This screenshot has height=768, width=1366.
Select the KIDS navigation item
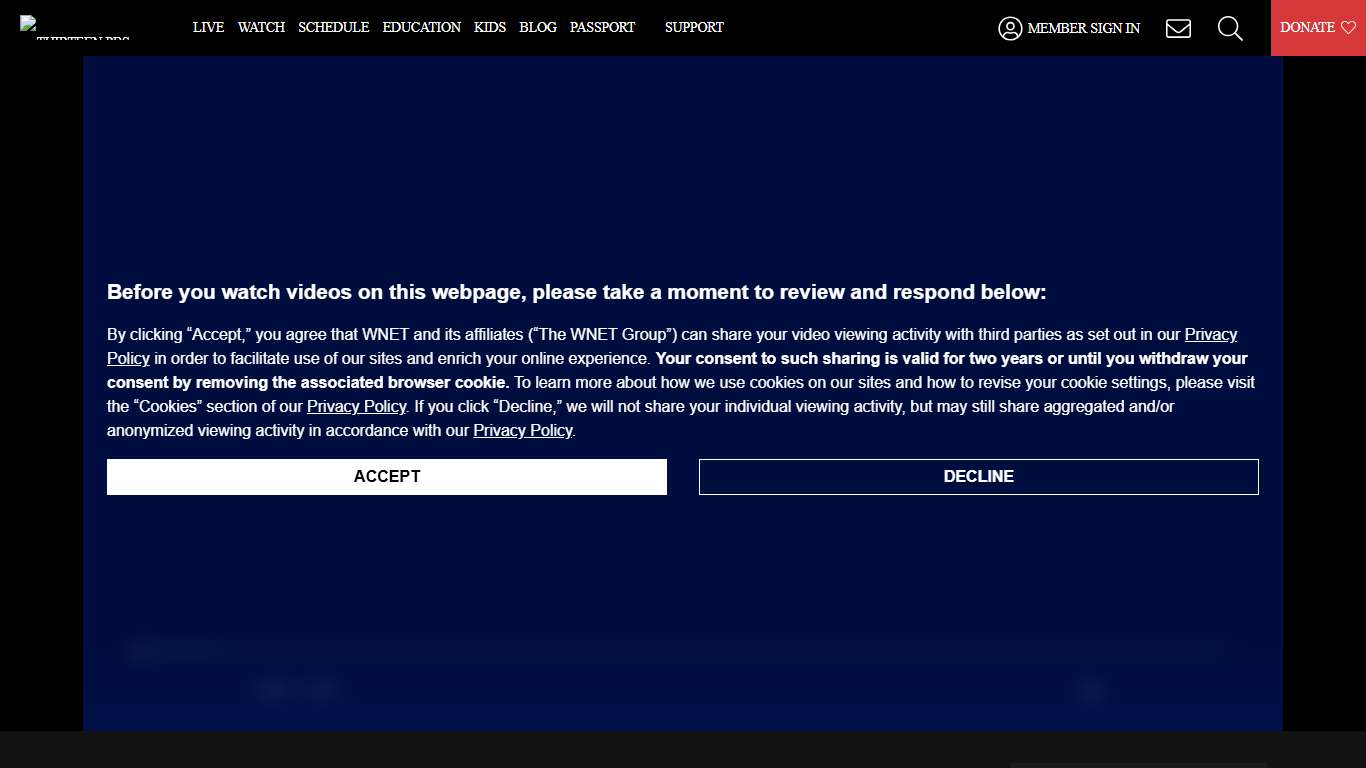(490, 27)
